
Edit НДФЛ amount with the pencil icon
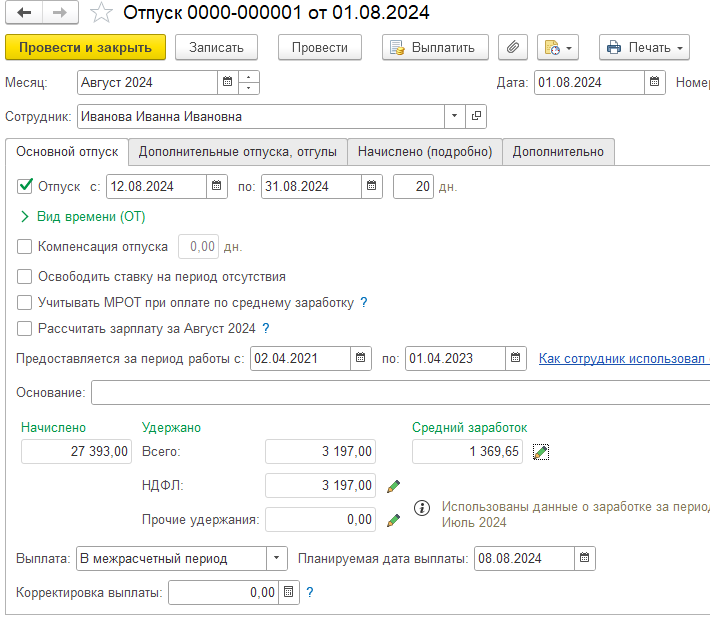tap(393, 486)
